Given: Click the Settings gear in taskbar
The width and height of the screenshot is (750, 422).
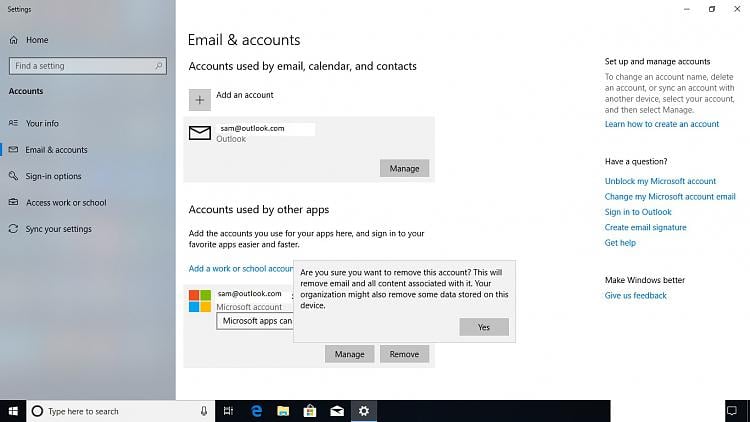Looking at the screenshot, I should (364, 411).
